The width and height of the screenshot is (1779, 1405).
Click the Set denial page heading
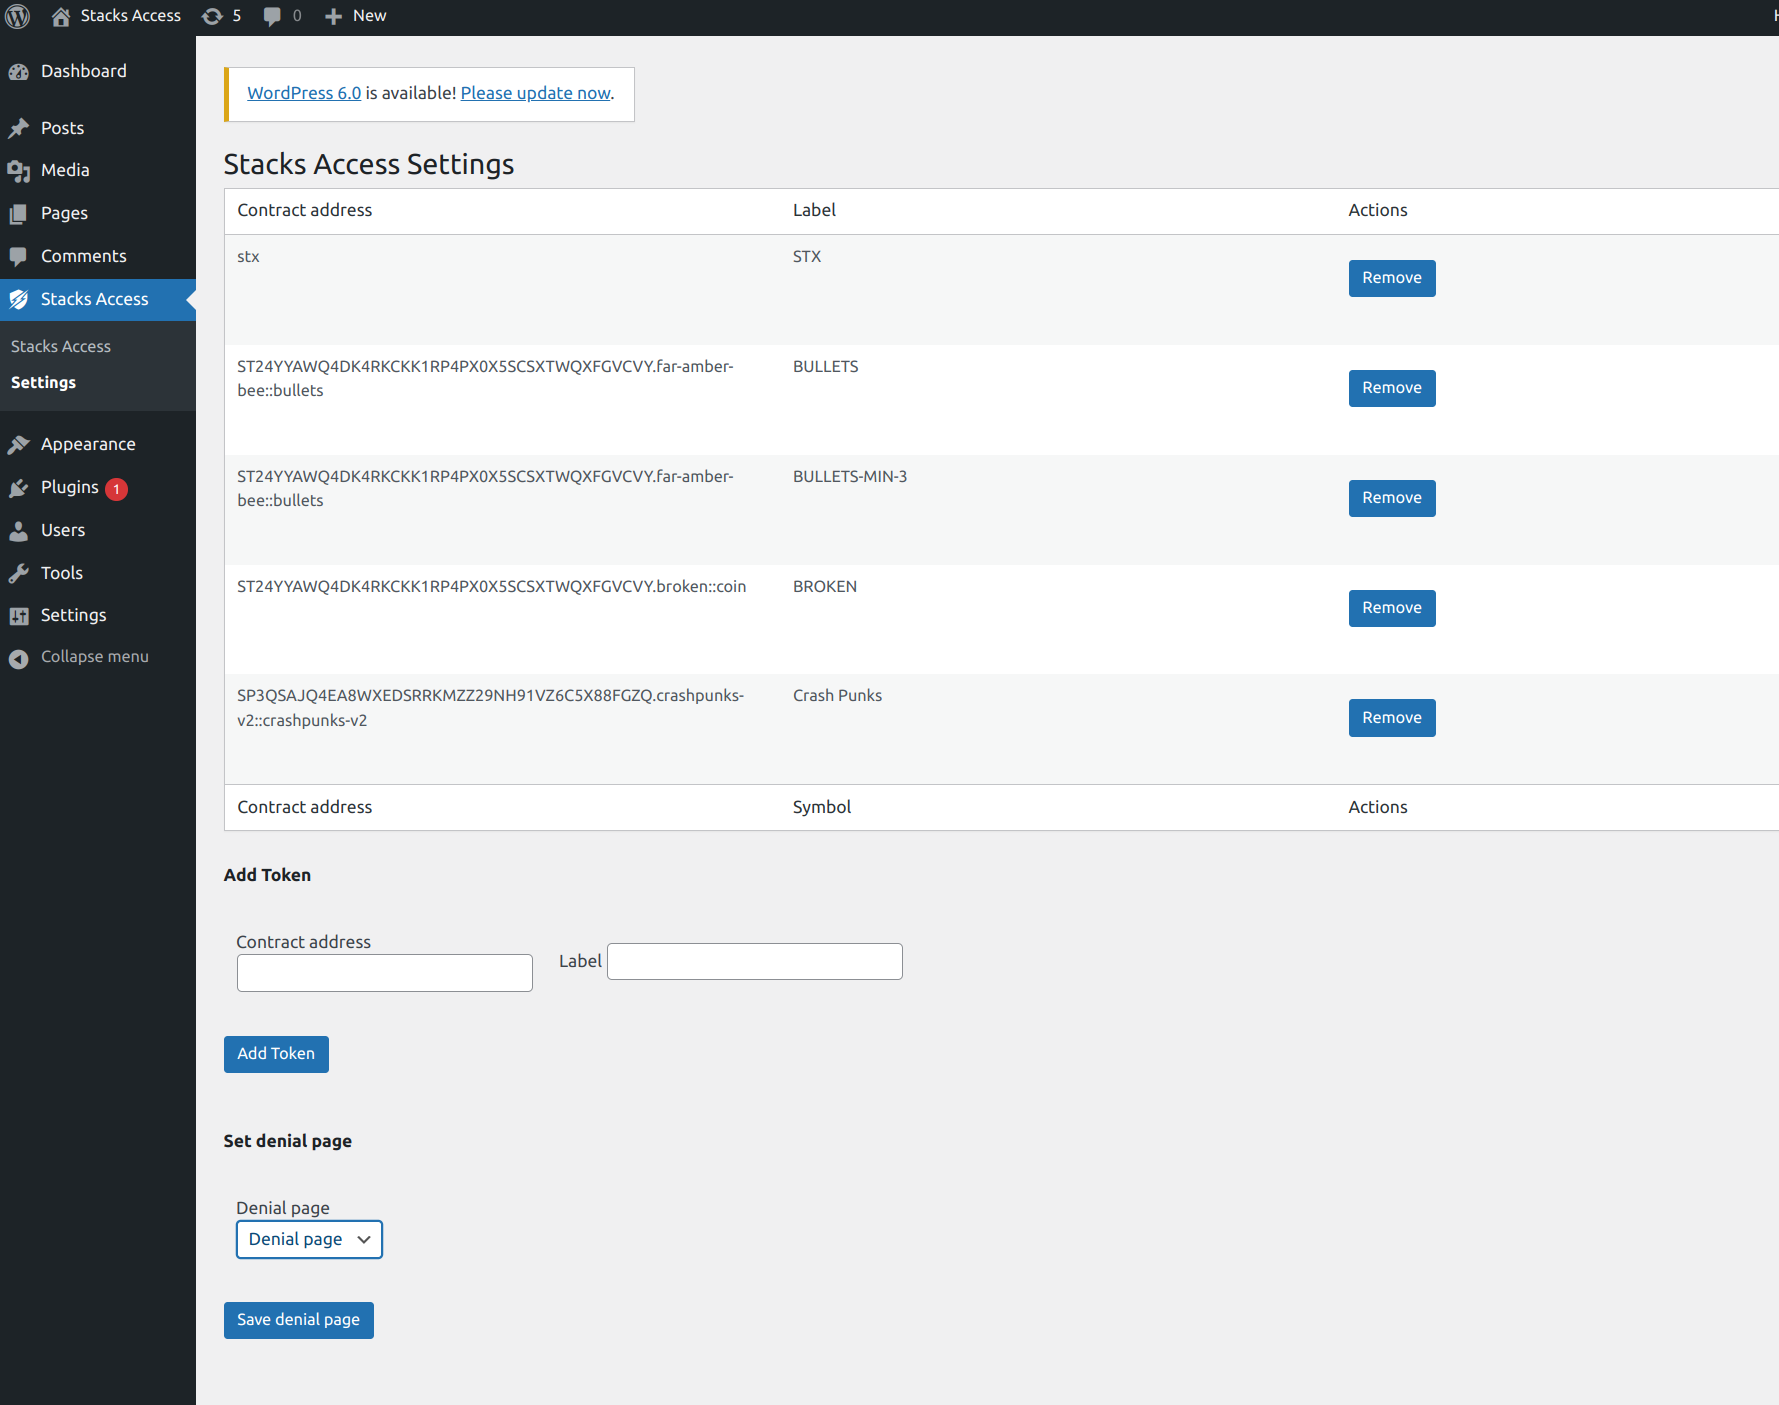(288, 1142)
